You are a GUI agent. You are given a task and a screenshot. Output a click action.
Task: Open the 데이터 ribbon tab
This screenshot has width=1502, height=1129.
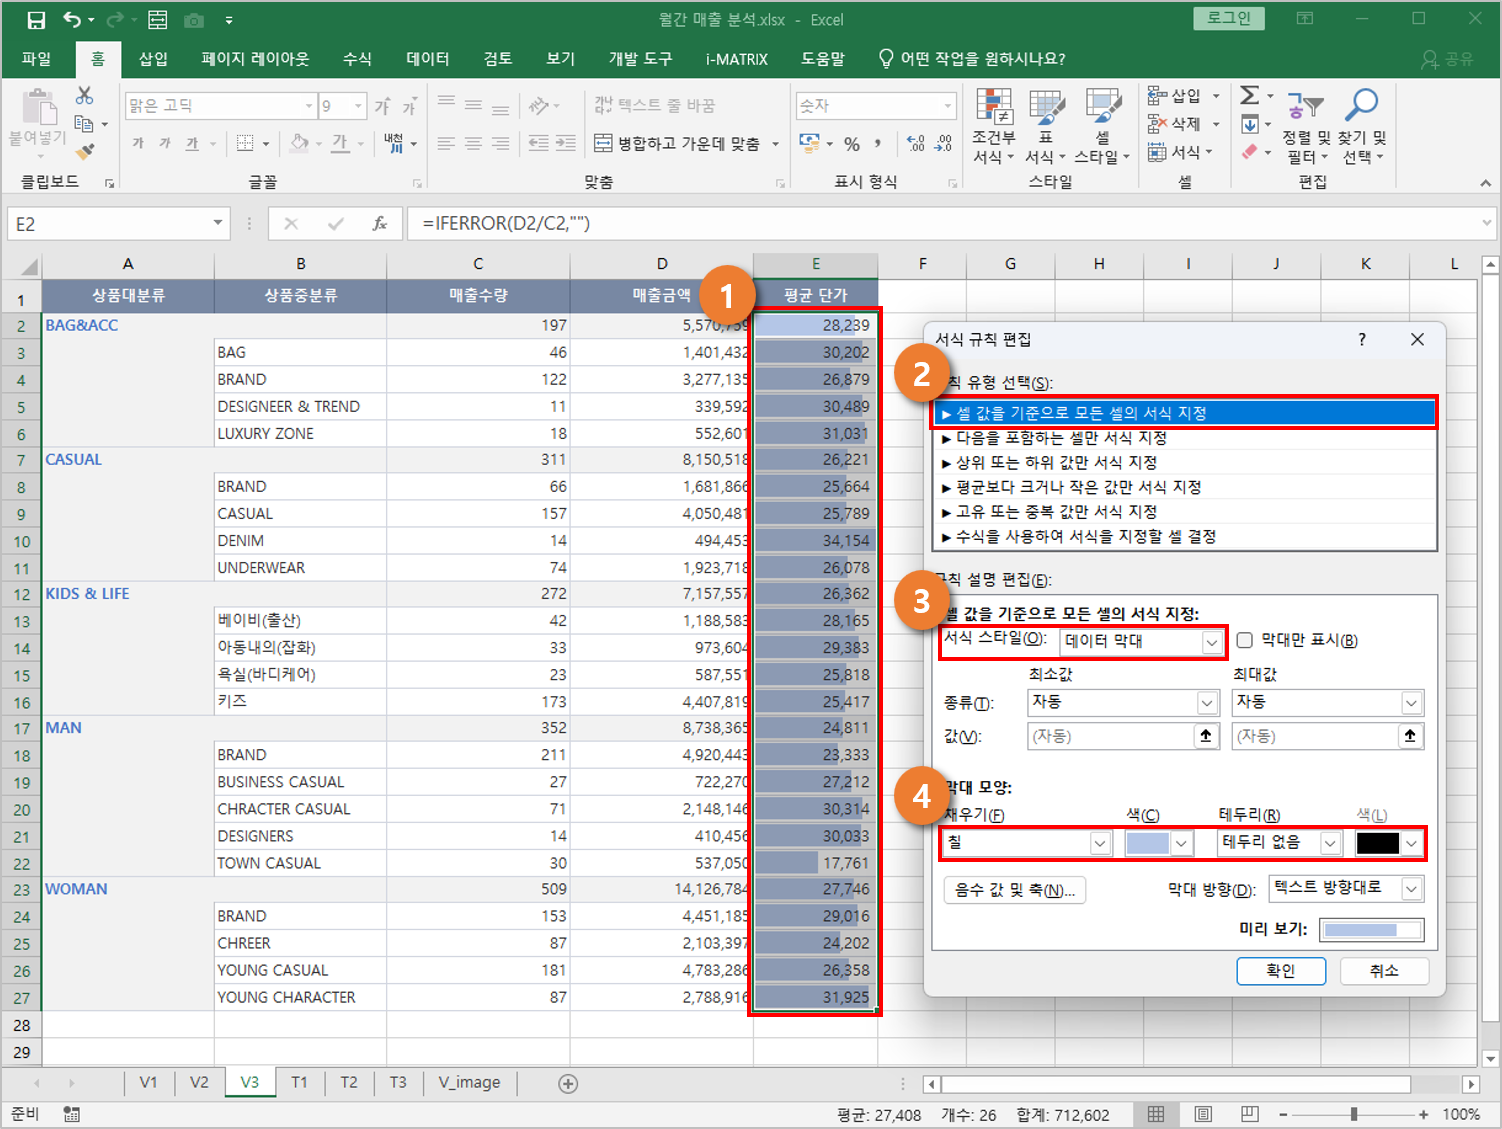pyautogui.click(x=427, y=59)
